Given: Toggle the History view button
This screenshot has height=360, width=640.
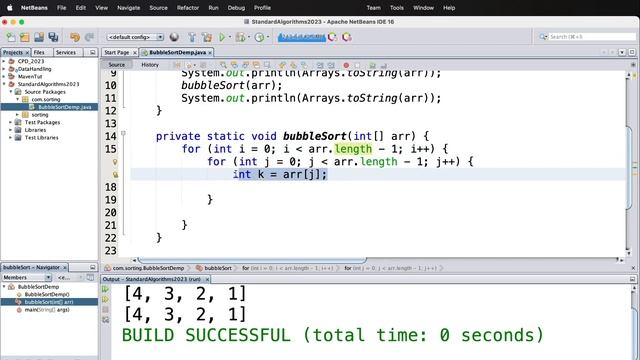Looking at the screenshot, I should [x=150, y=65].
